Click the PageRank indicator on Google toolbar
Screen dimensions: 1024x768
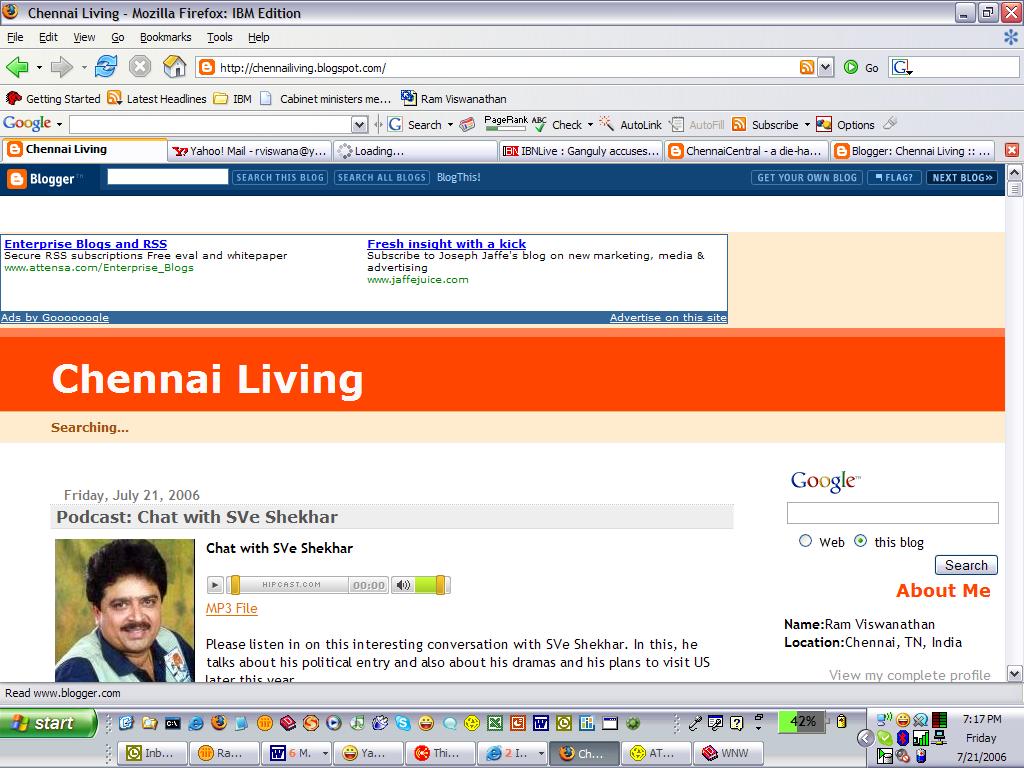[505, 123]
